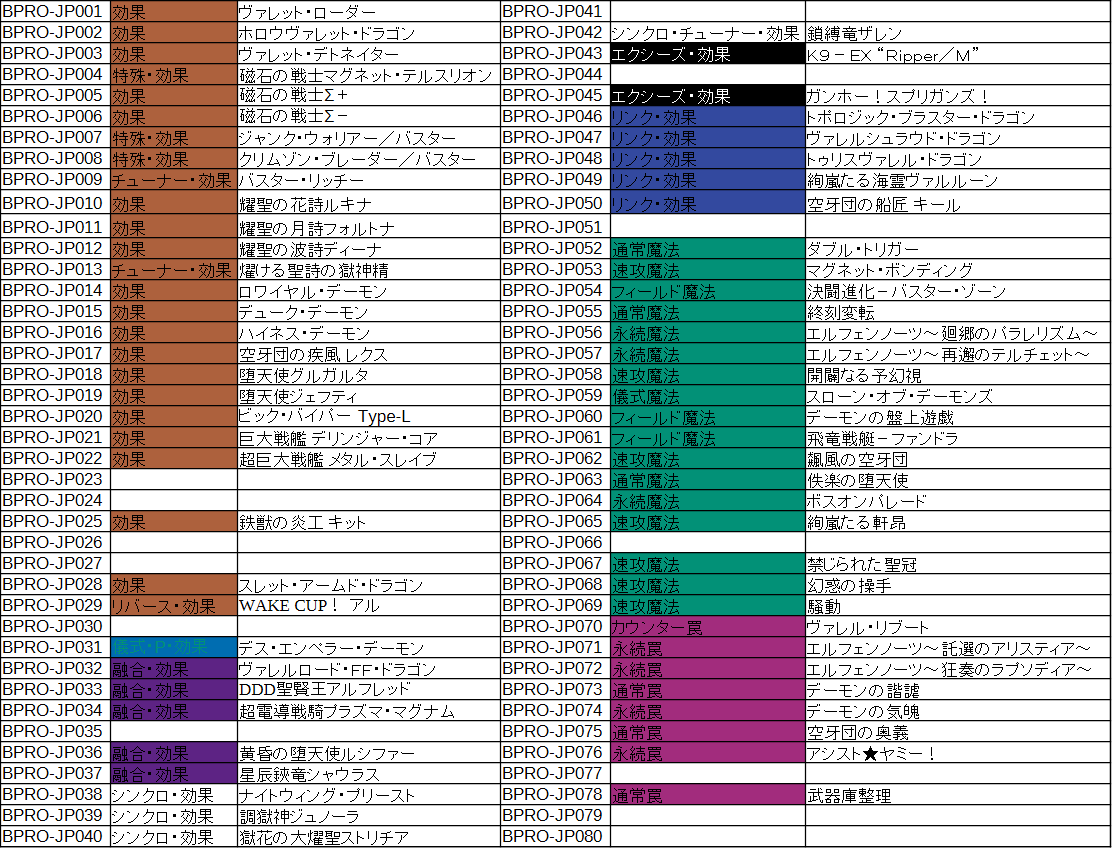
Task: Click the 武器庫整理 card name cell
Action: [x=957, y=796]
